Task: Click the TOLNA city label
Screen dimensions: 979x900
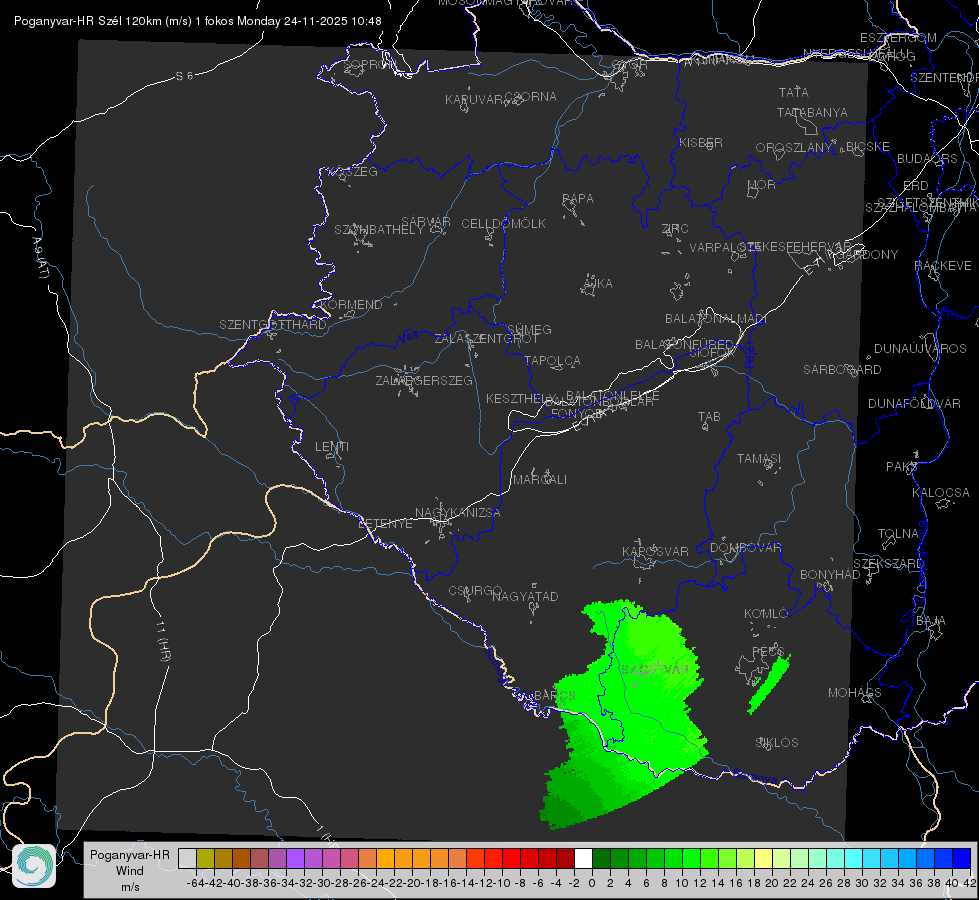Action: [x=898, y=534]
